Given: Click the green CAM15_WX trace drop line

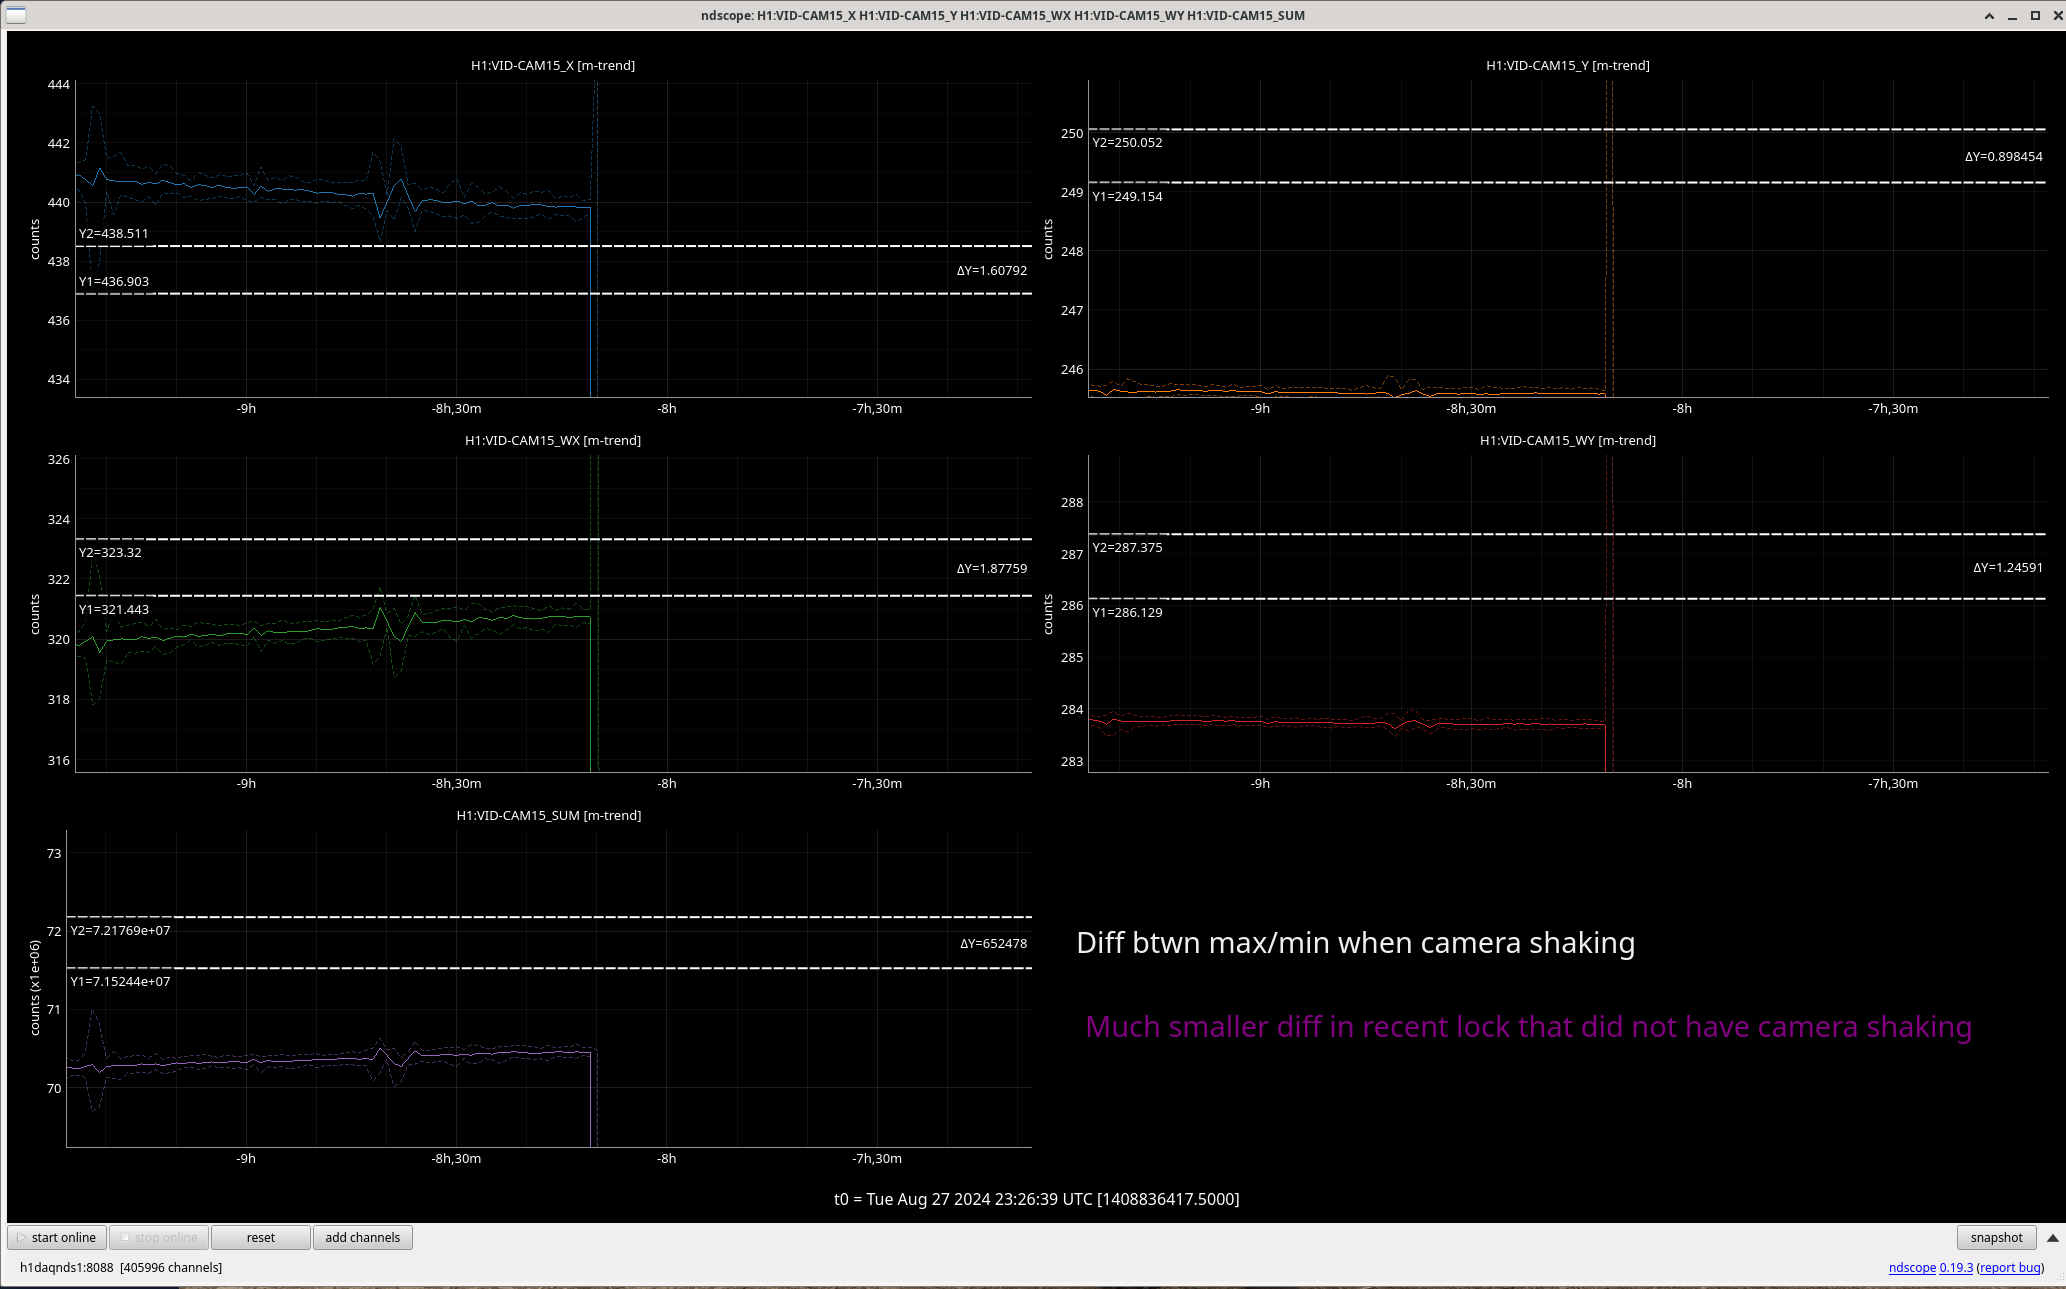Looking at the screenshot, I should 591,693.
